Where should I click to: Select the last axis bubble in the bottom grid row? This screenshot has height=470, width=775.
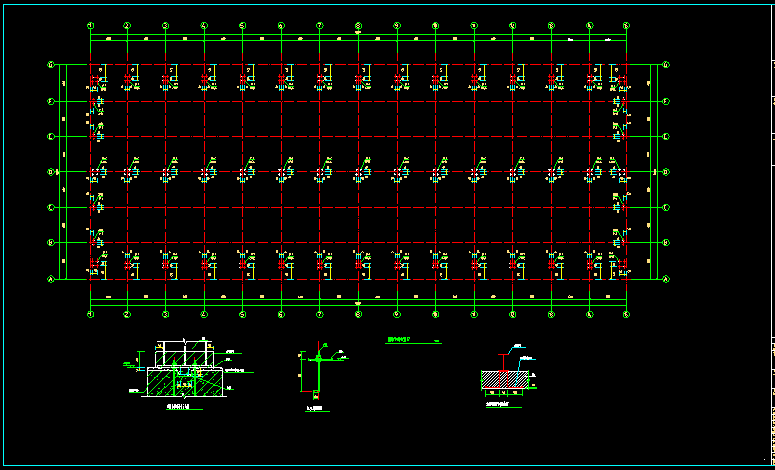(626, 315)
